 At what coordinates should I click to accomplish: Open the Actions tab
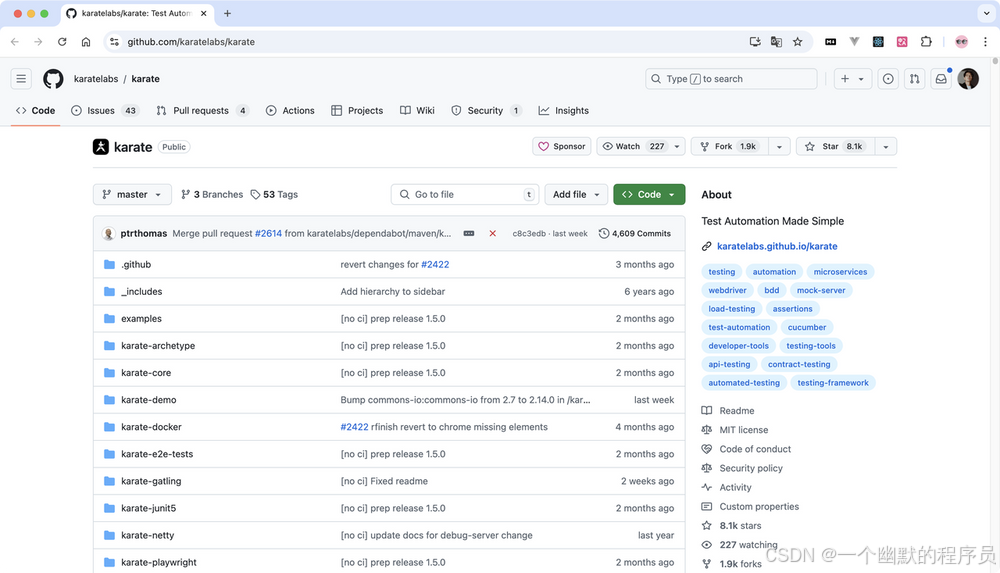(x=290, y=110)
